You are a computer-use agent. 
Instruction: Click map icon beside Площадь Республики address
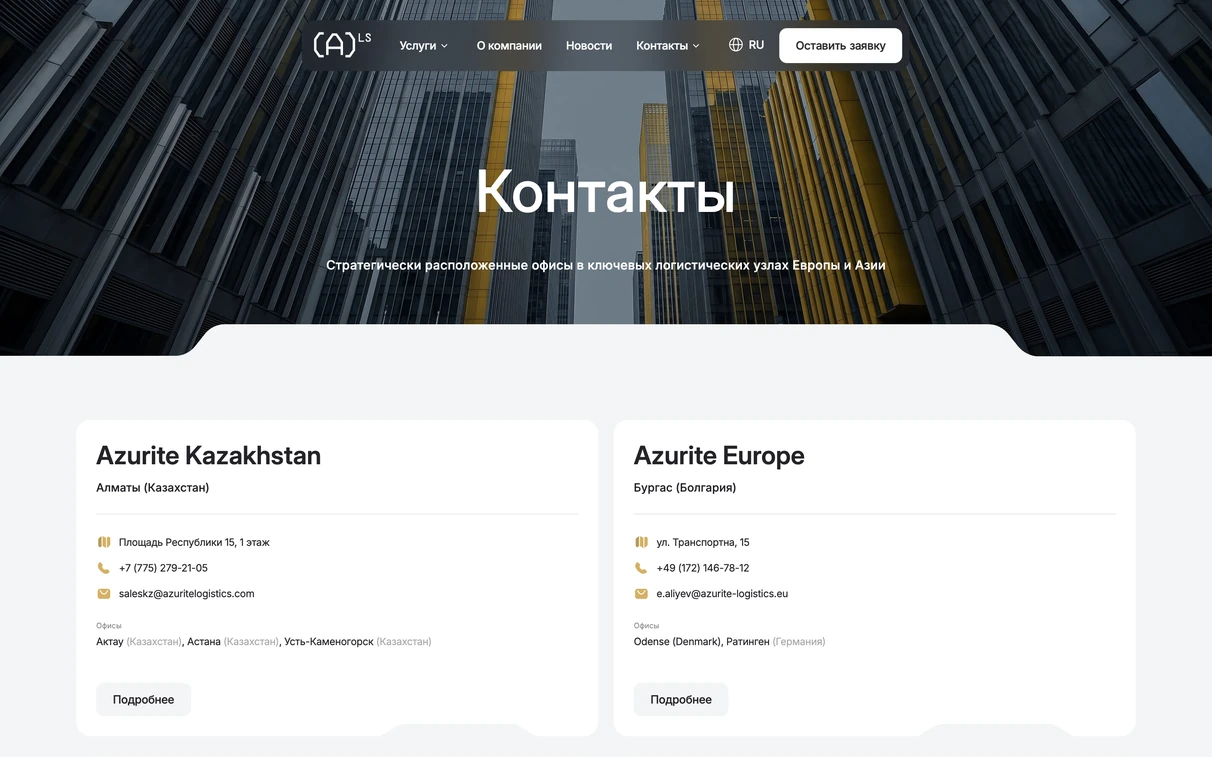point(104,542)
